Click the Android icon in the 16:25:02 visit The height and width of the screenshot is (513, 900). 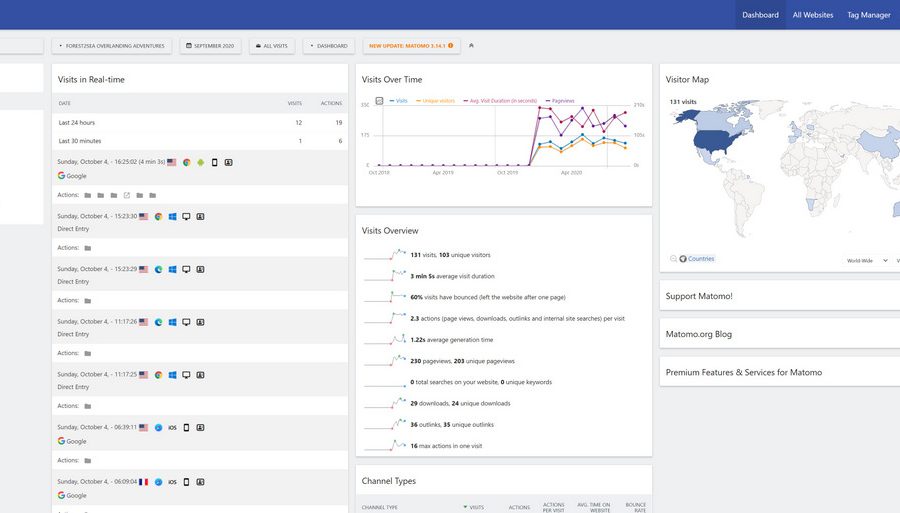(x=200, y=162)
